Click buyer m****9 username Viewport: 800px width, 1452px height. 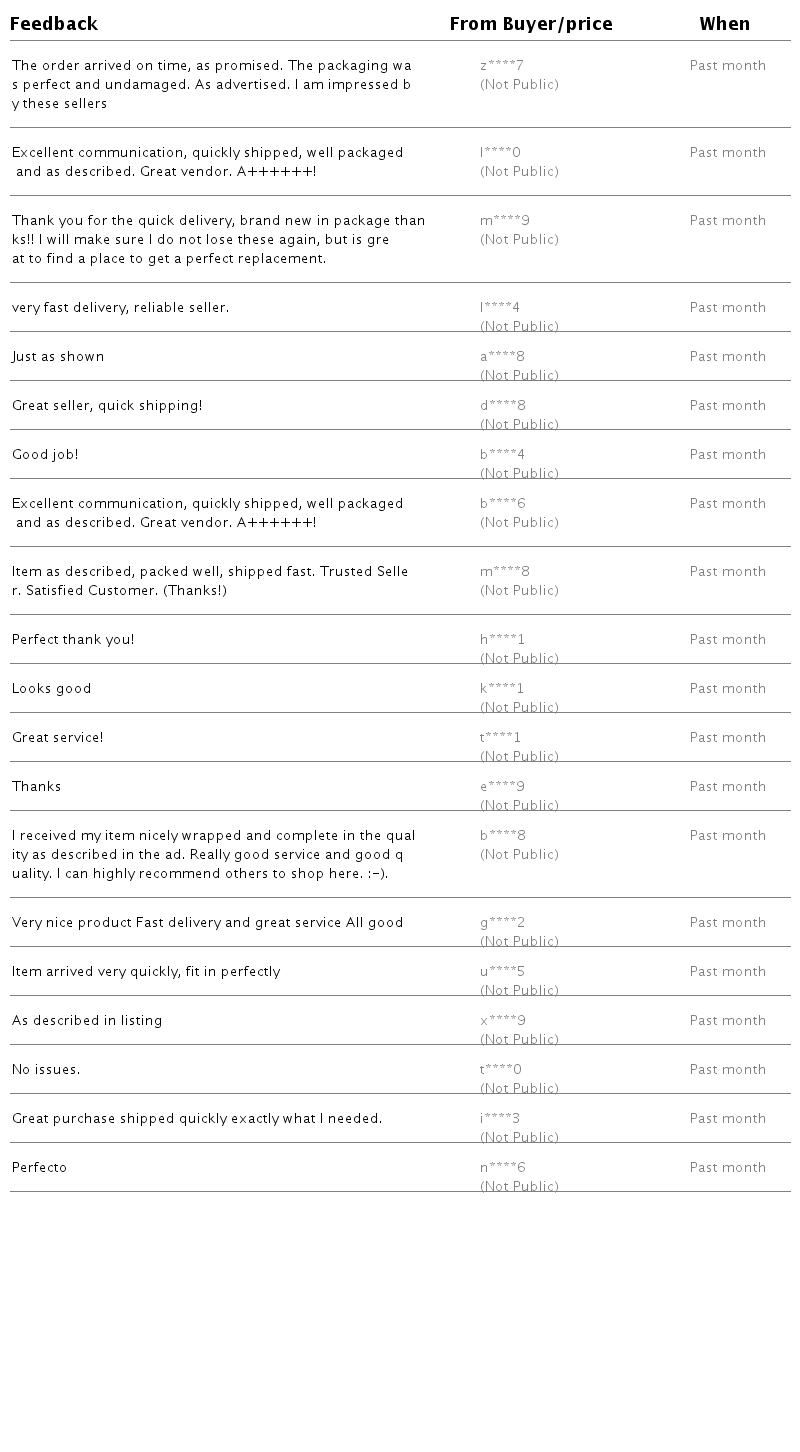point(505,221)
